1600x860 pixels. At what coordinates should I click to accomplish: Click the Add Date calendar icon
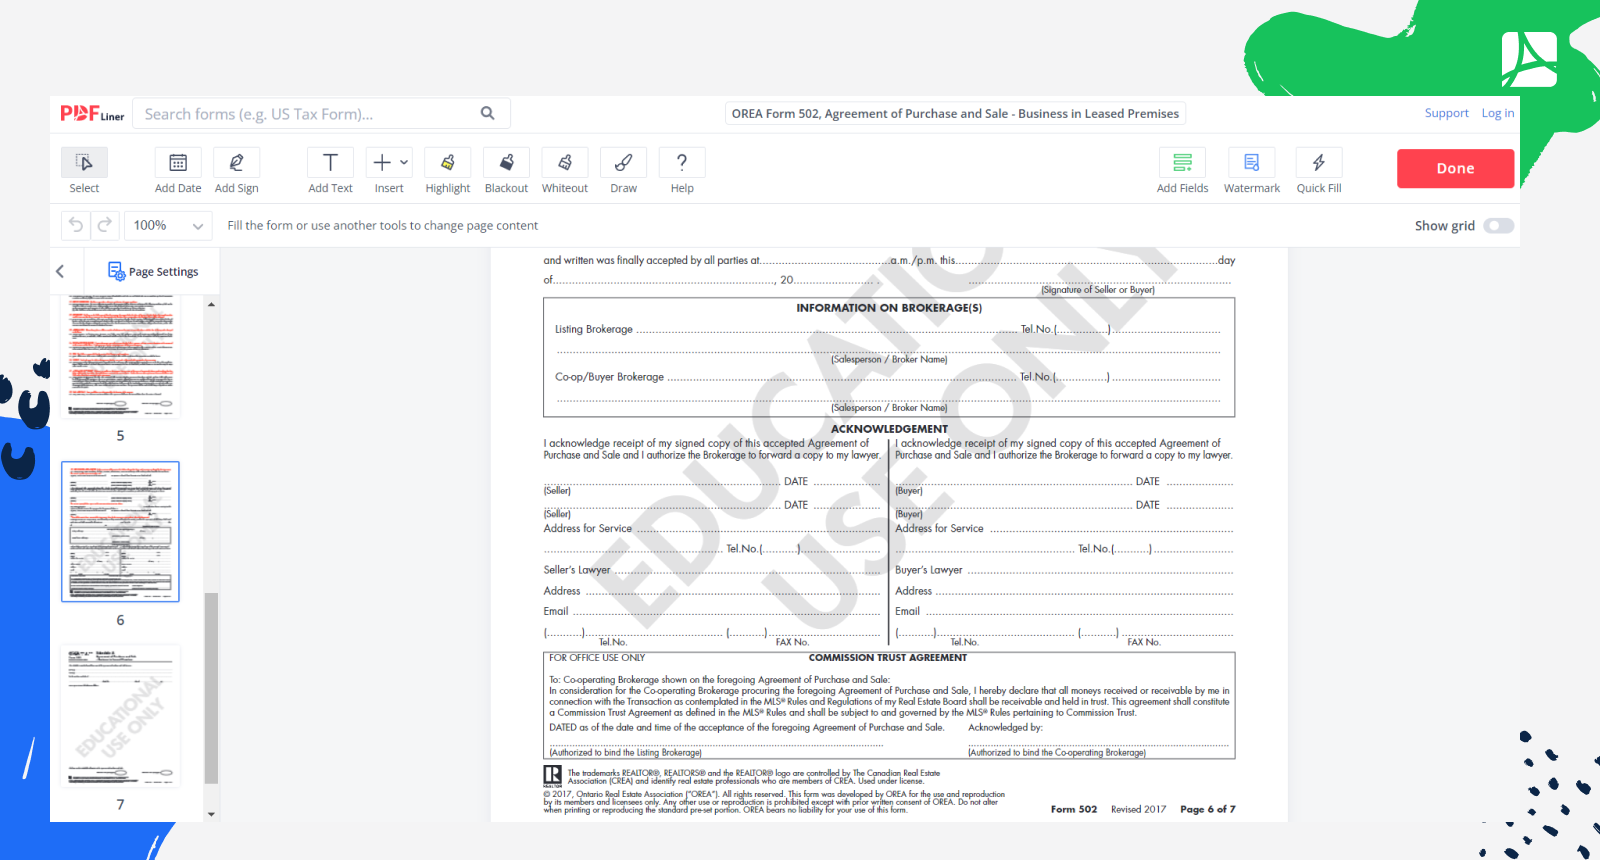(178, 162)
